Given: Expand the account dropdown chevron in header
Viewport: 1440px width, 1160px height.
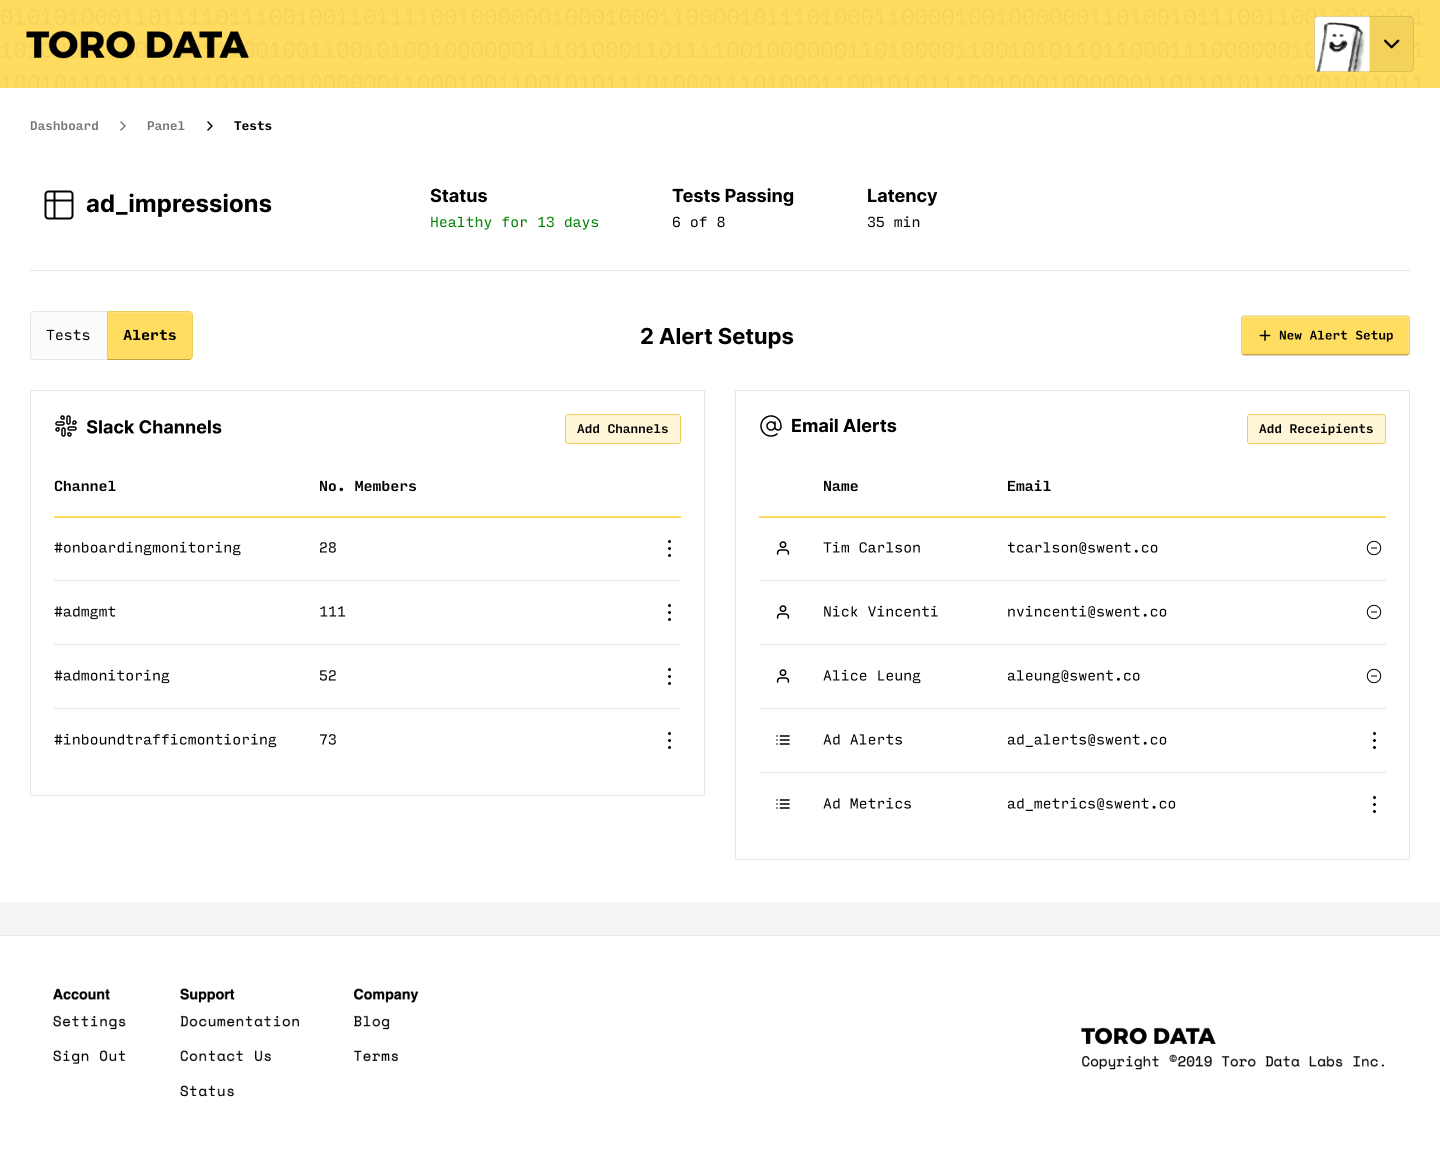Looking at the screenshot, I should (1392, 44).
